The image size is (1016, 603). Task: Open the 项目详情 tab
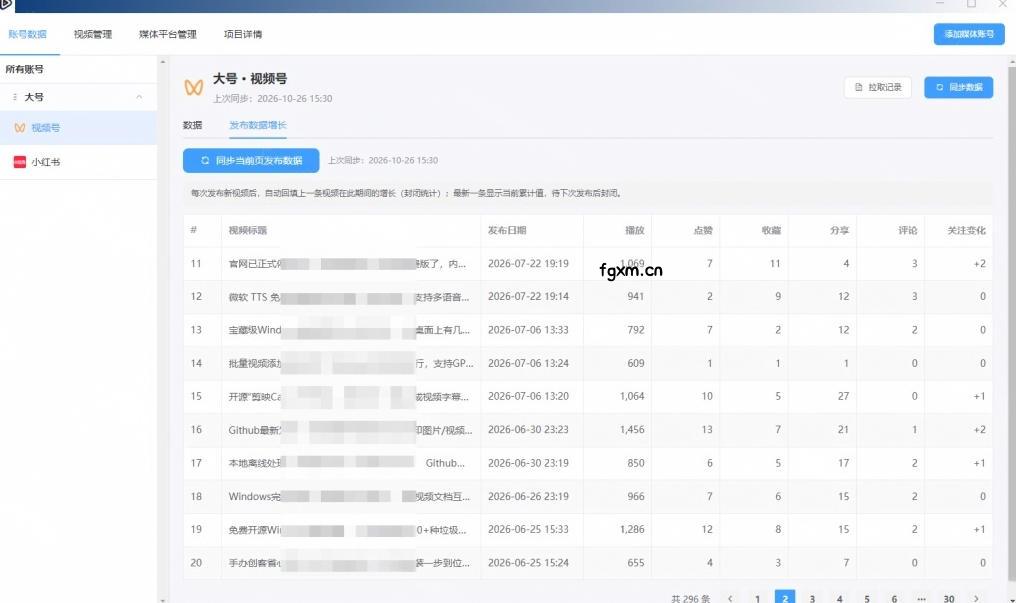[x=243, y=34]
